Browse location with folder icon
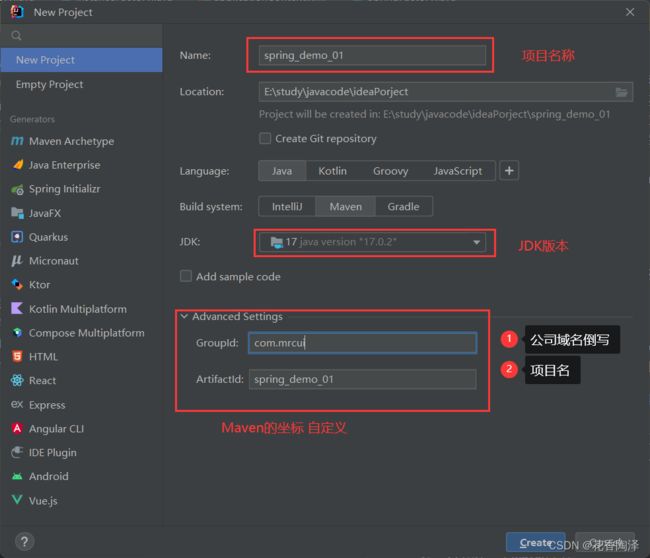This screenshot has height=558, width=650. (x=621, y=92)
